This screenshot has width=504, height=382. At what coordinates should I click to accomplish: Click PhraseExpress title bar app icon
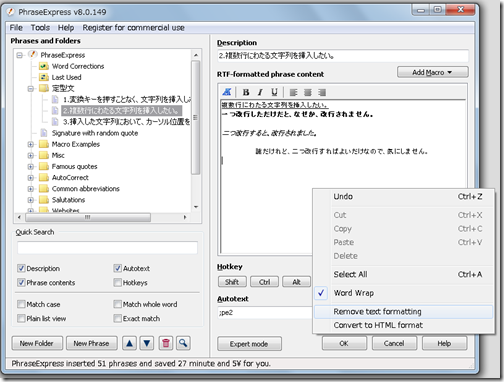[11, 12]
